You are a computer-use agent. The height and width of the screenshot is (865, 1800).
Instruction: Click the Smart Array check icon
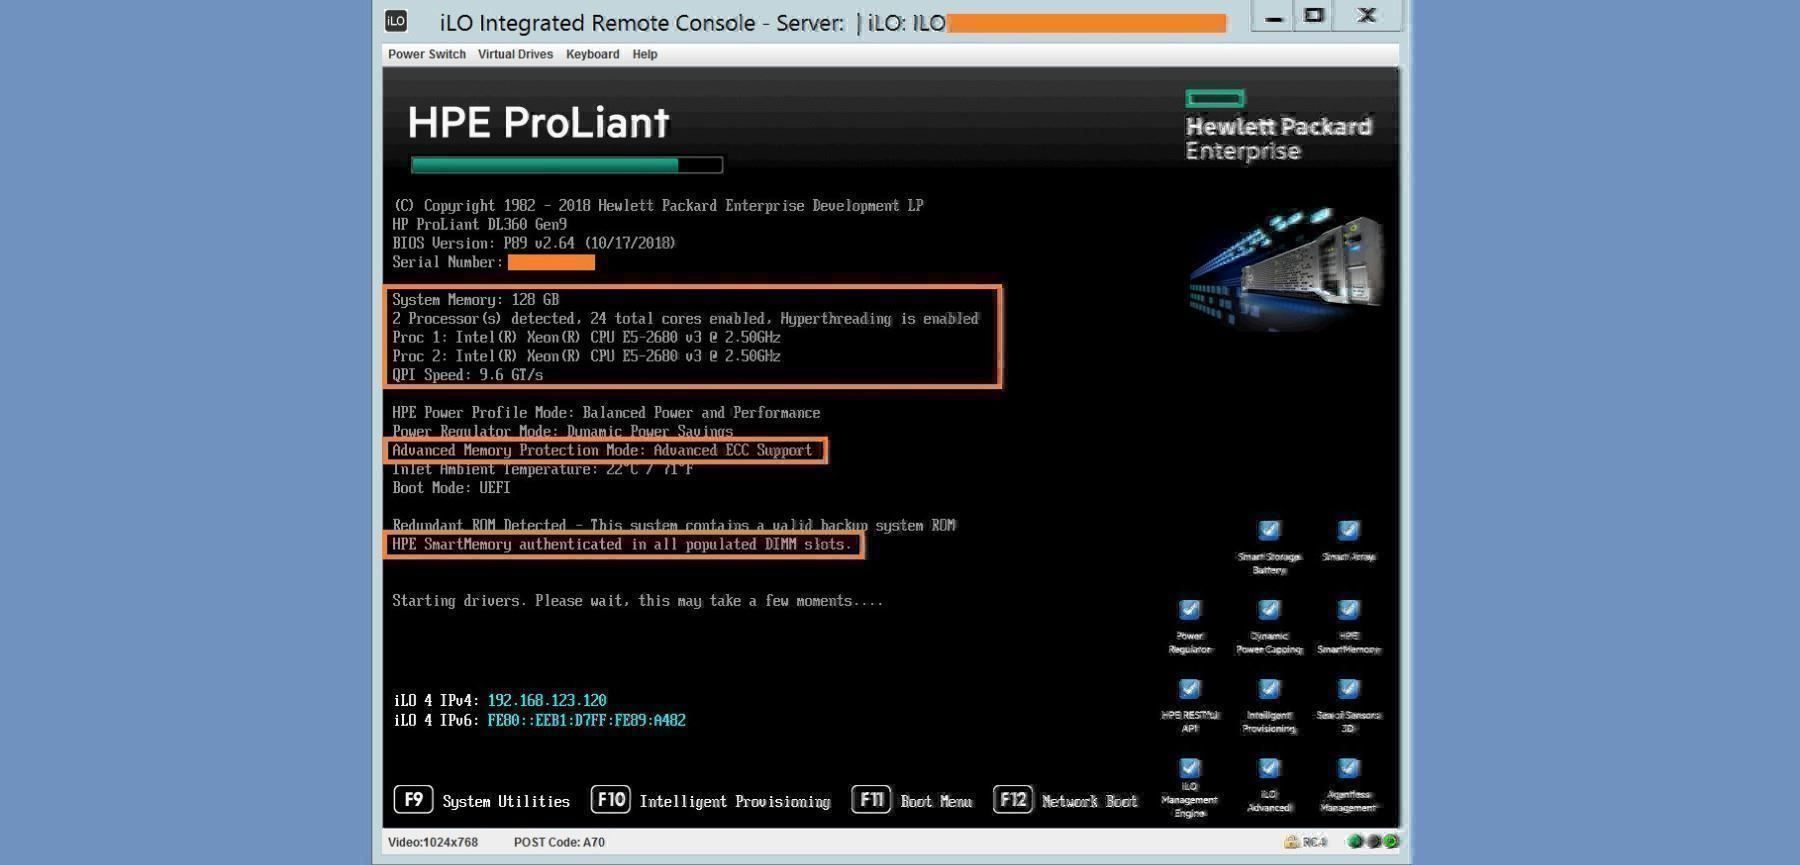[x=1348, y=530]
